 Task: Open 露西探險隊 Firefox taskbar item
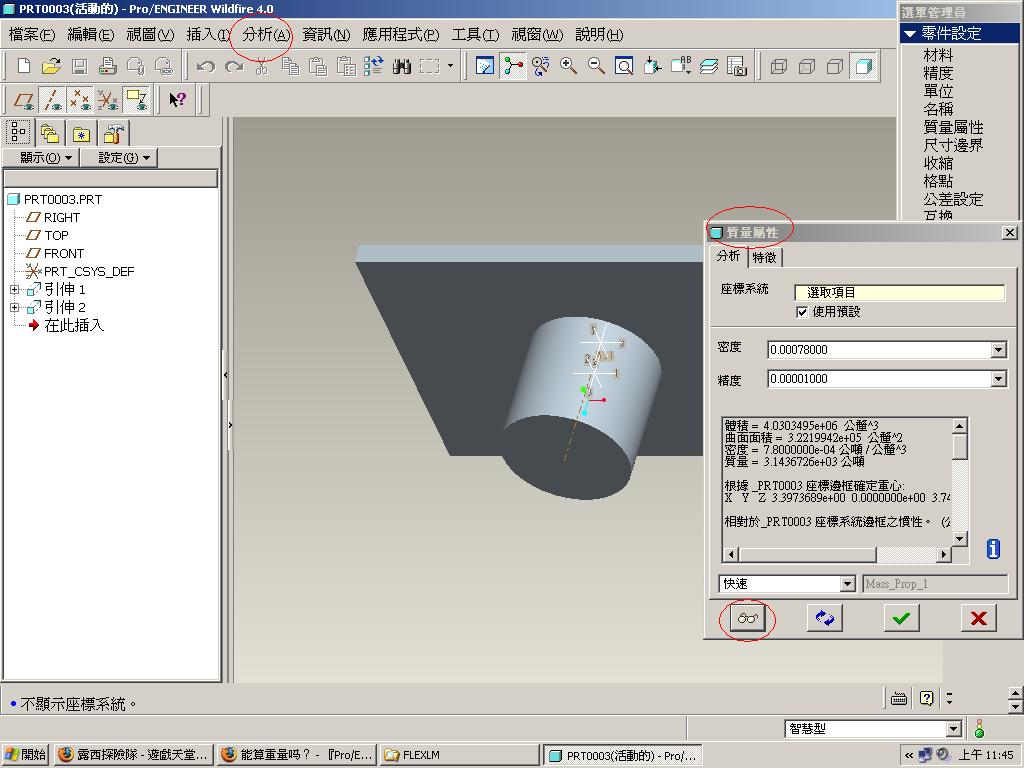[x=134, y=755]
